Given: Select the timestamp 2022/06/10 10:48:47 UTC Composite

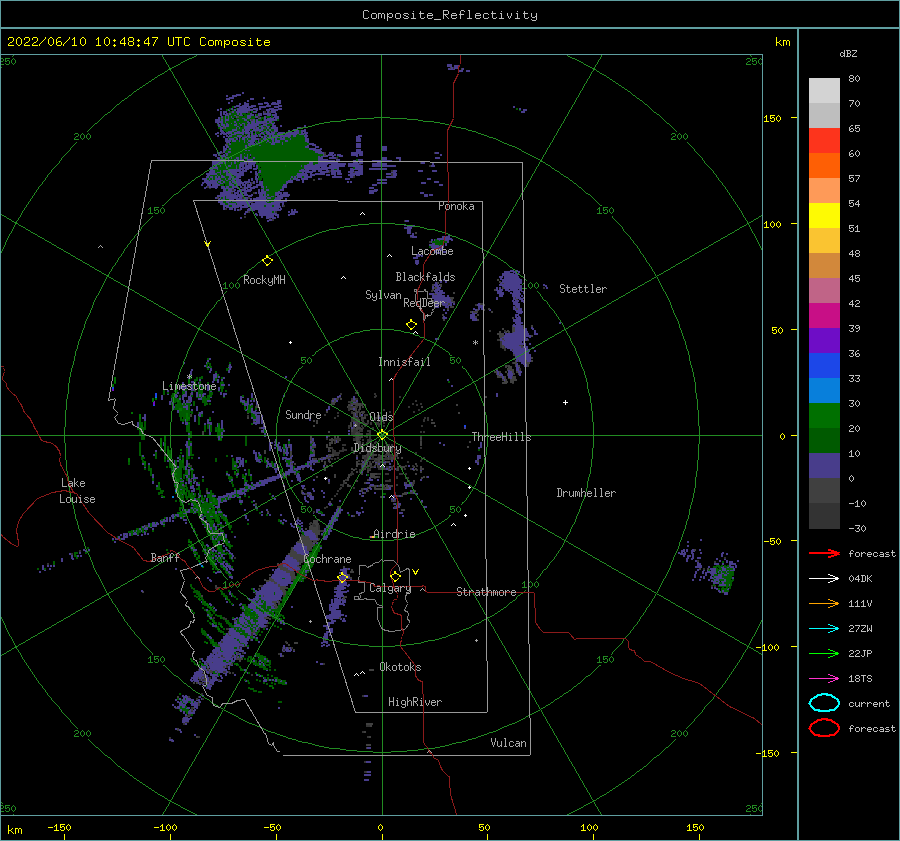Looking at the screenshot, I should click(138, 42).
